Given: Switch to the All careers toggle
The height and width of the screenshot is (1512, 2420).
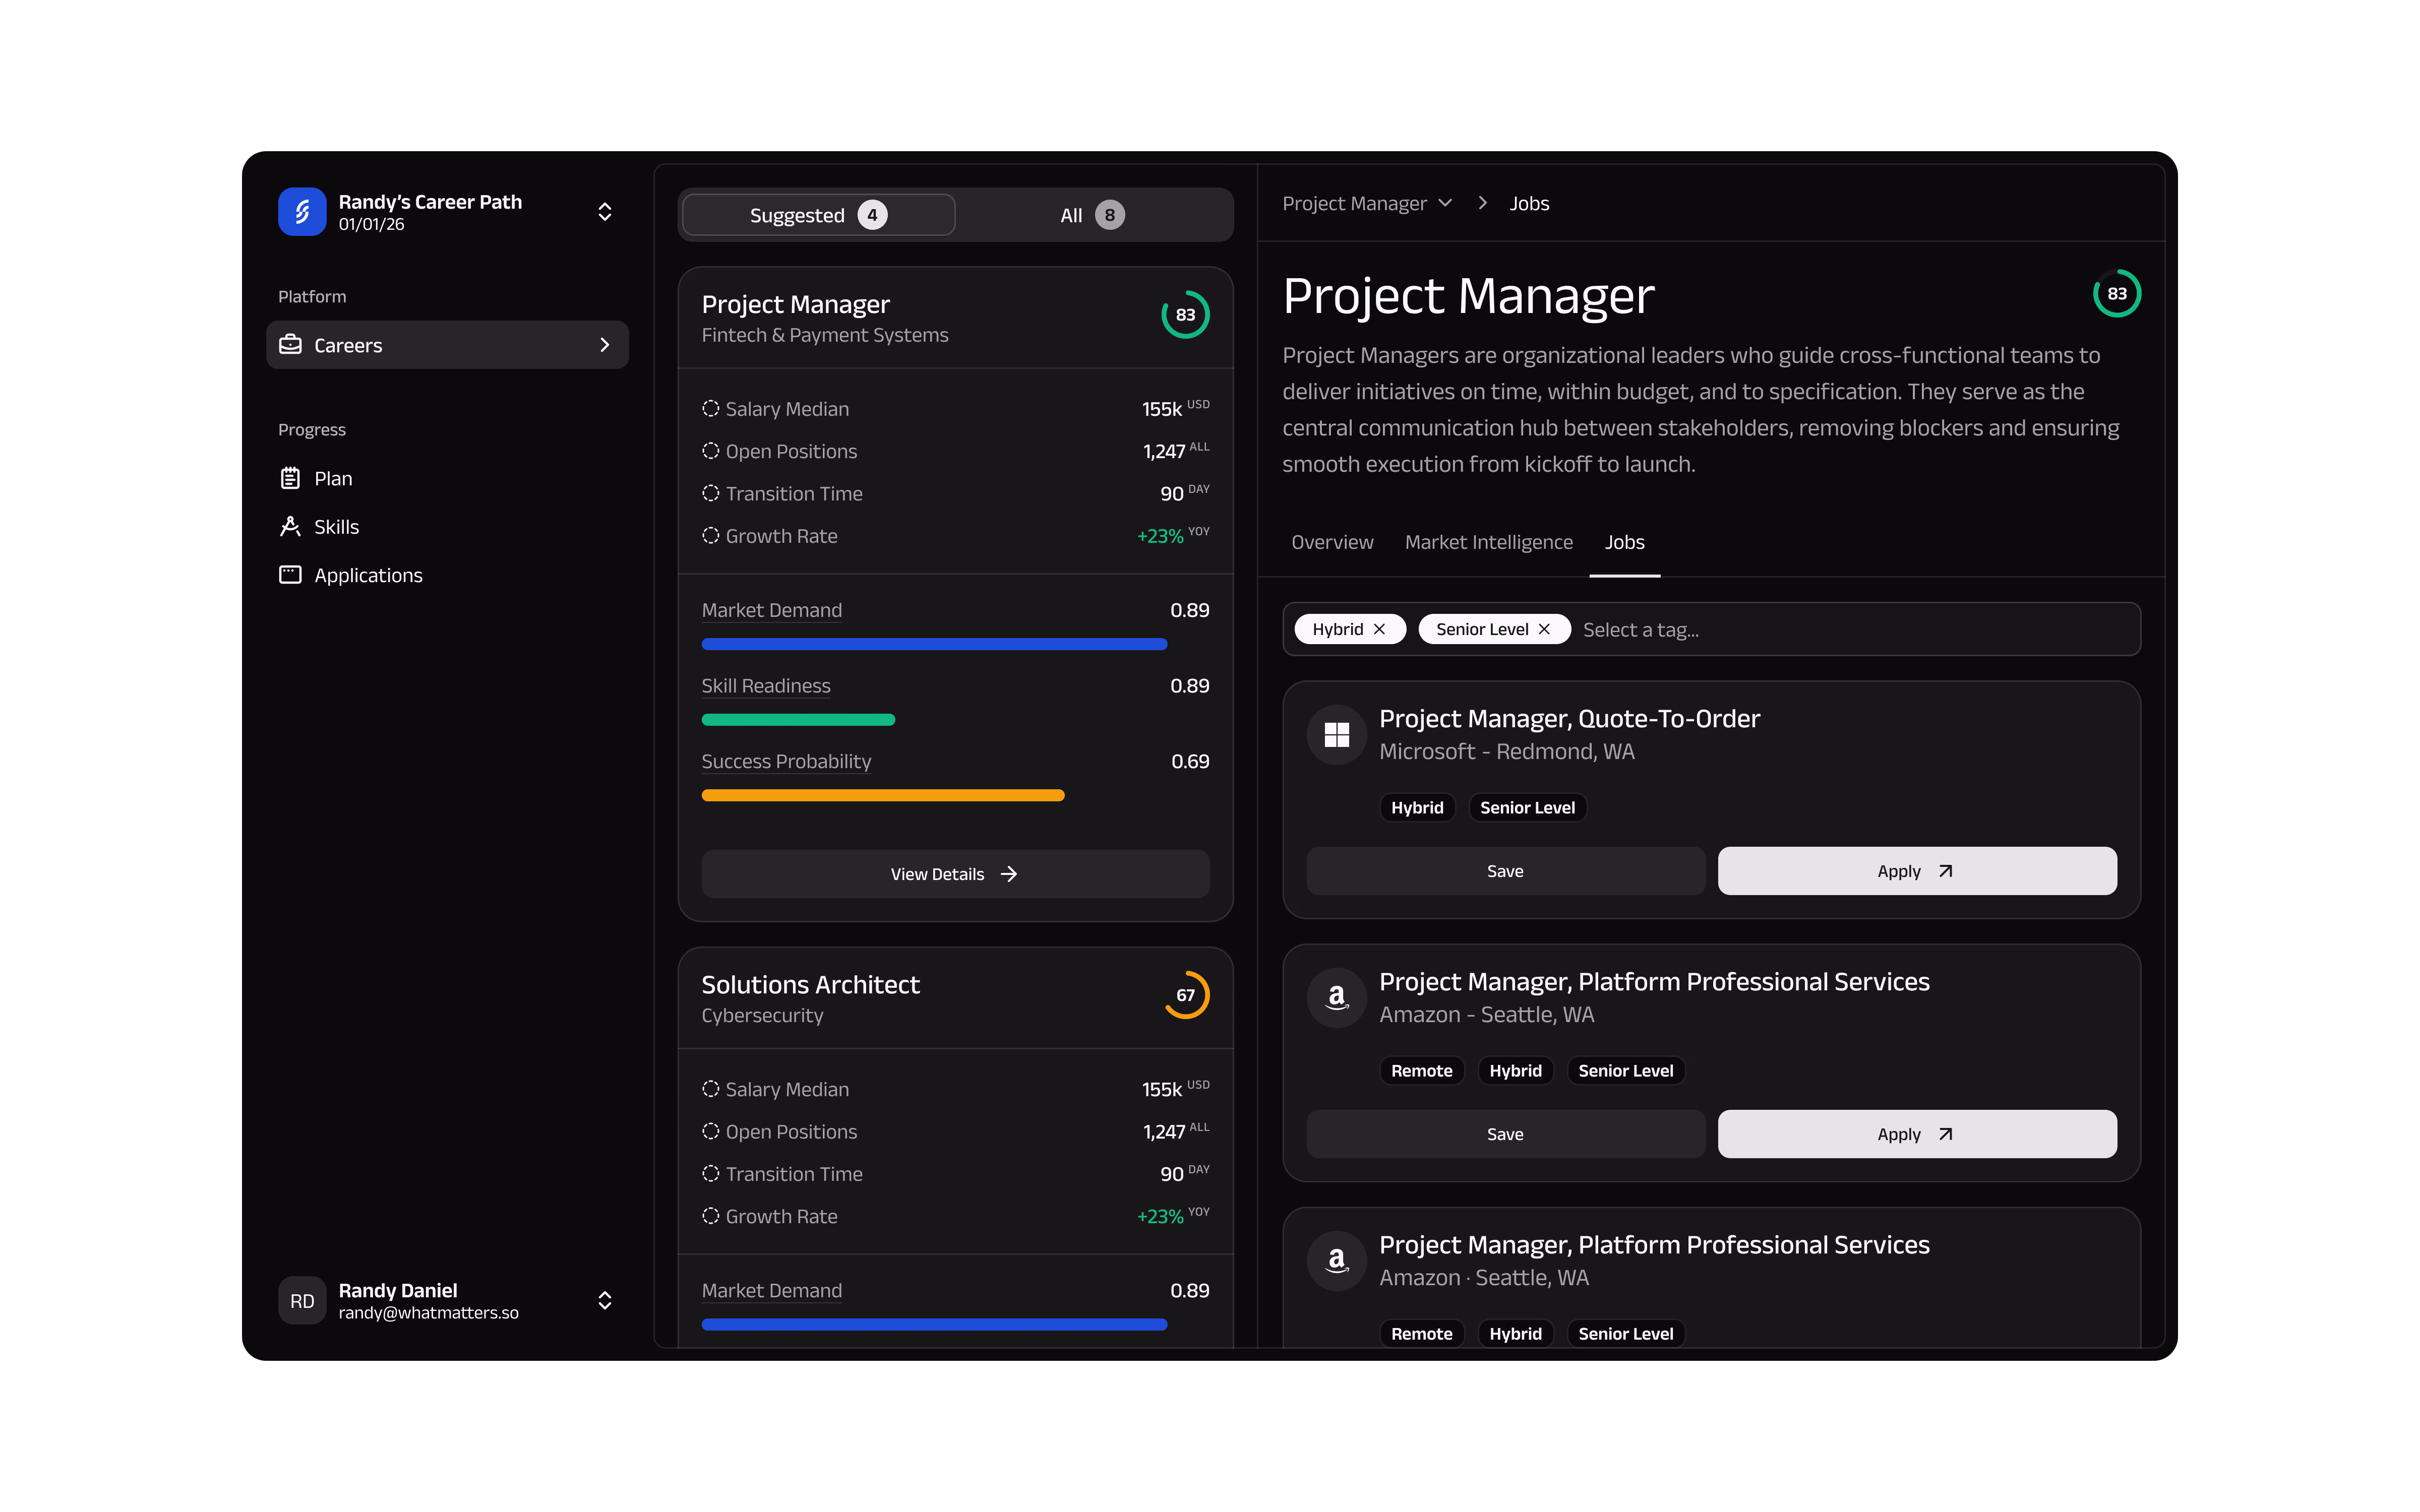Looking at the screenshot, I should click(1092, 215).
